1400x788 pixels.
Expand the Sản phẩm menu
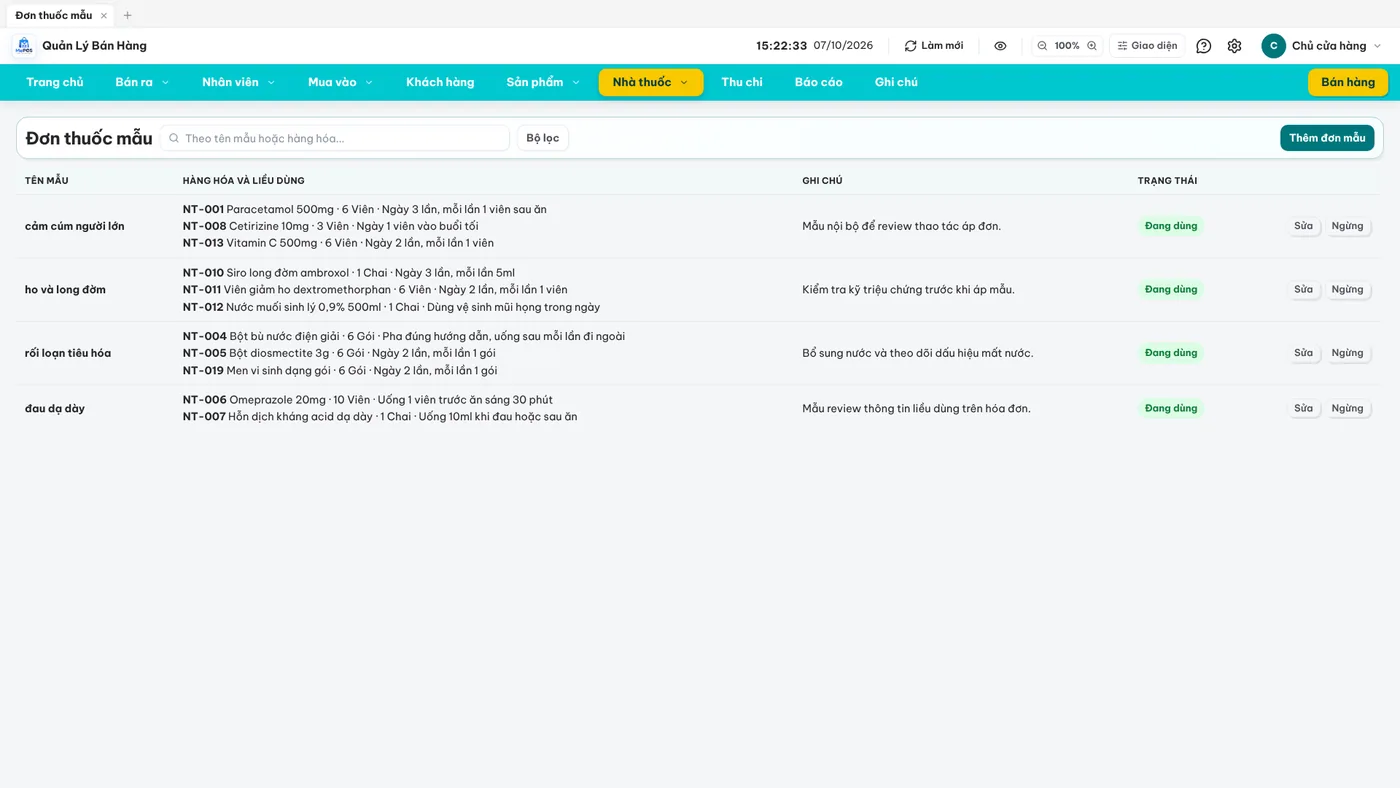point(543,82)
